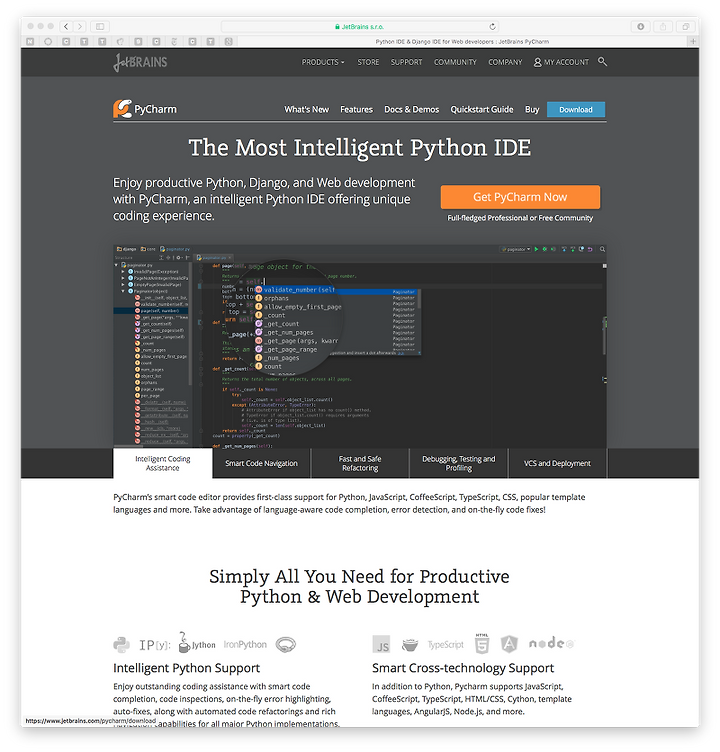Open the STORE menu item

click(x=368, y=62)
